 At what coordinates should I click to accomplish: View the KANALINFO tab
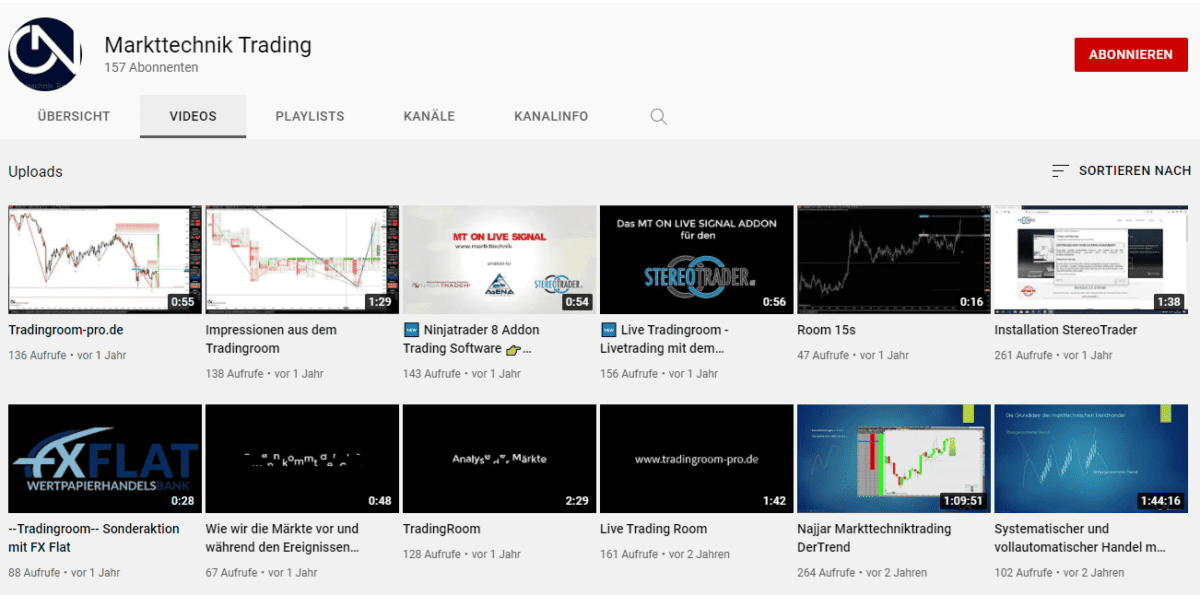point(551,116)
